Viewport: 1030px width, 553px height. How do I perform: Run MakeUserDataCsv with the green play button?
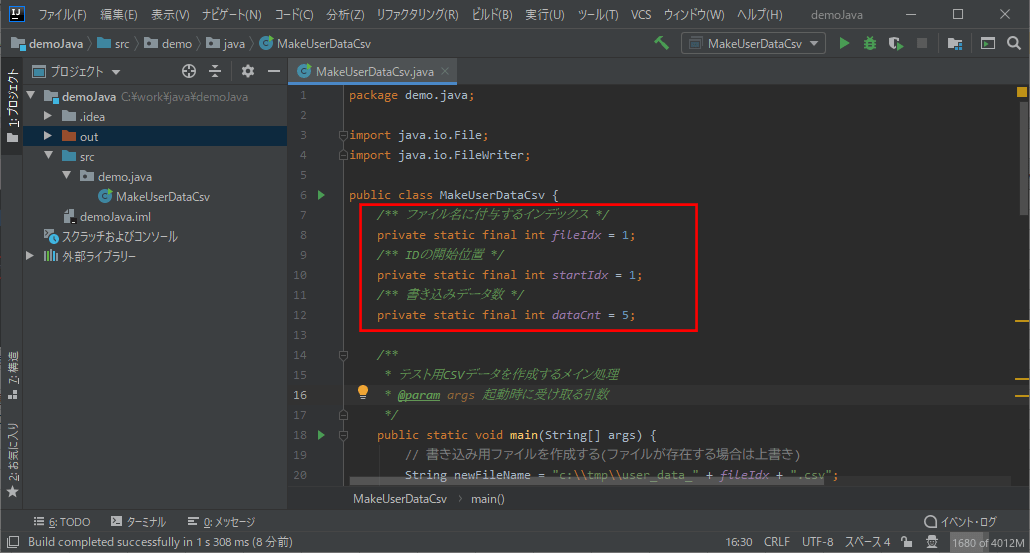pos(844,43)
